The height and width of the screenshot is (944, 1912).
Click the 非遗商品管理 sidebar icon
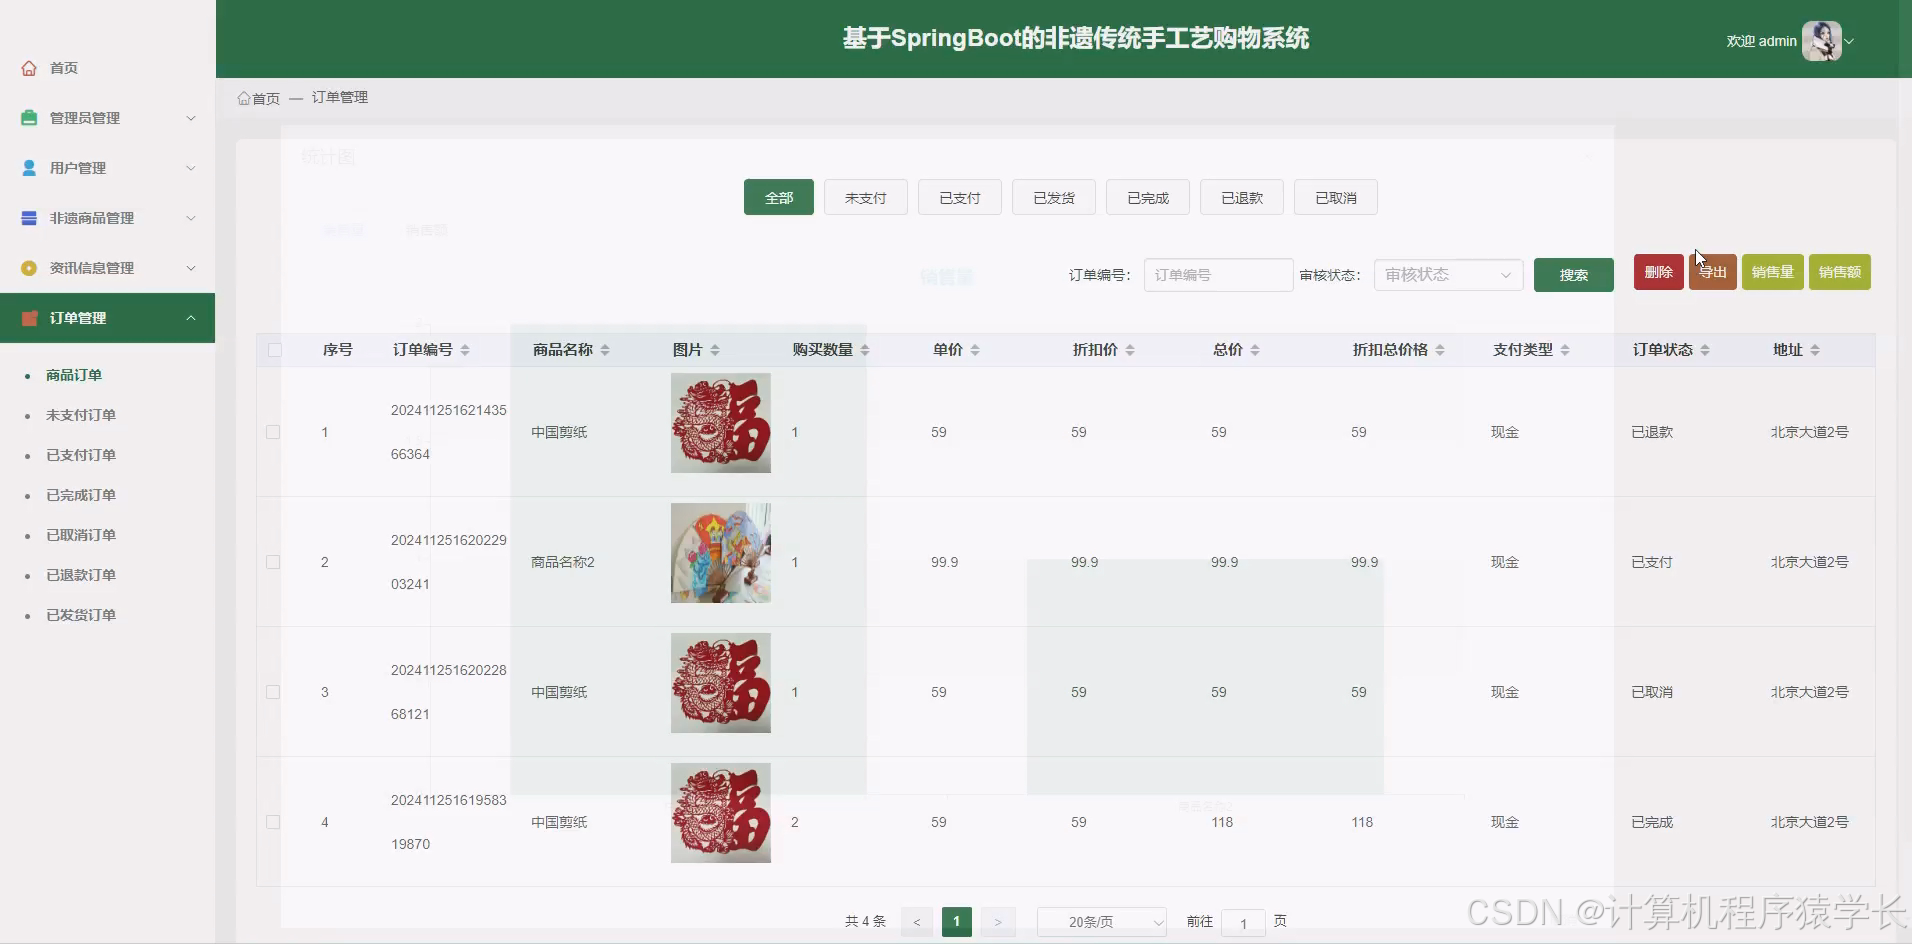[x=28, y=218]
